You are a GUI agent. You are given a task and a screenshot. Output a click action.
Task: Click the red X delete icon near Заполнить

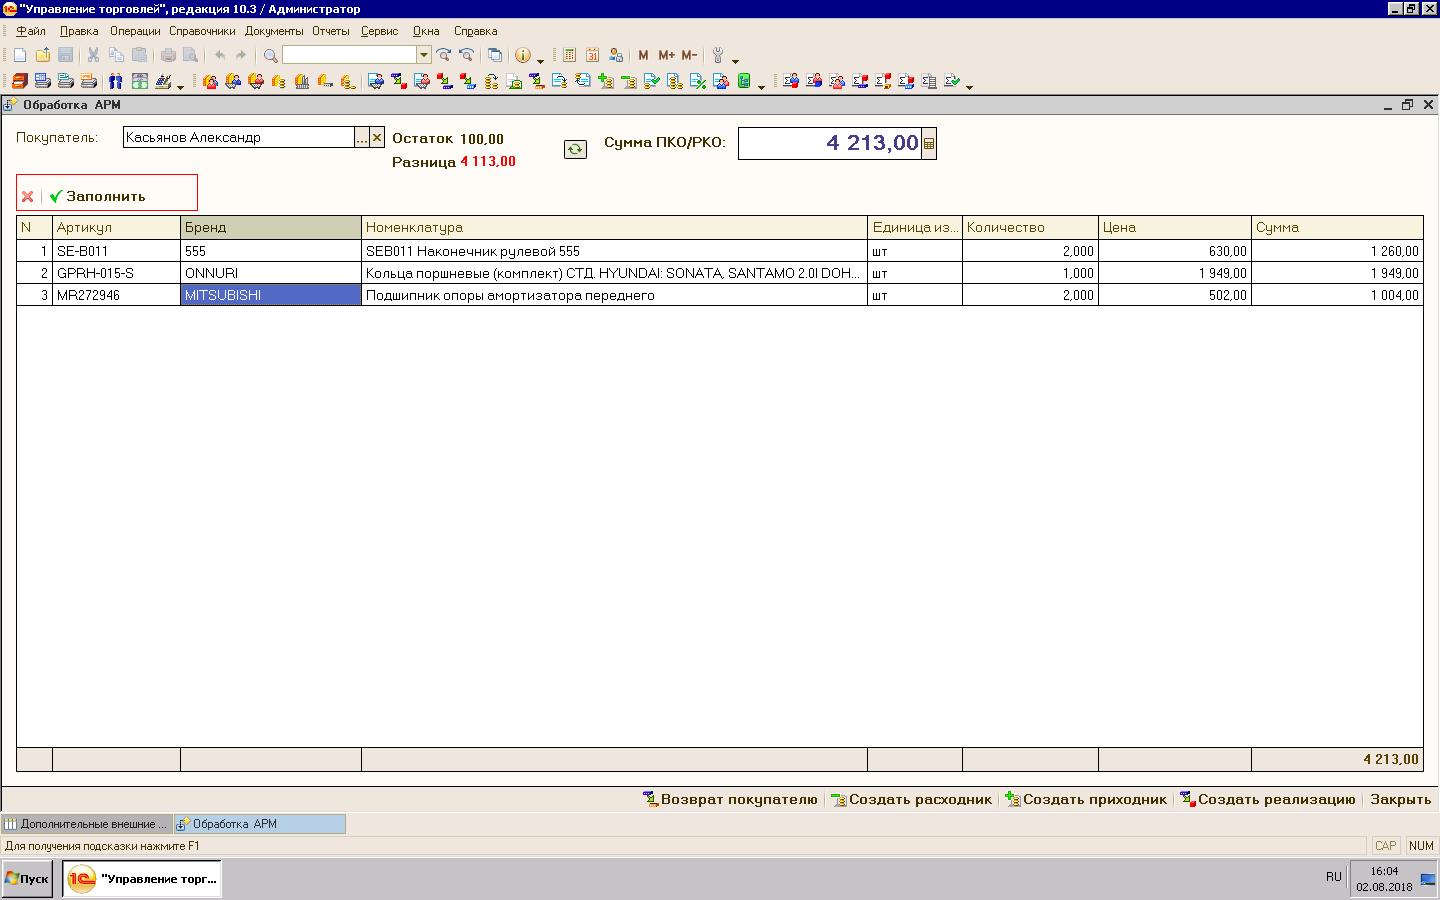pyautogui.click(x=28, y=196)
